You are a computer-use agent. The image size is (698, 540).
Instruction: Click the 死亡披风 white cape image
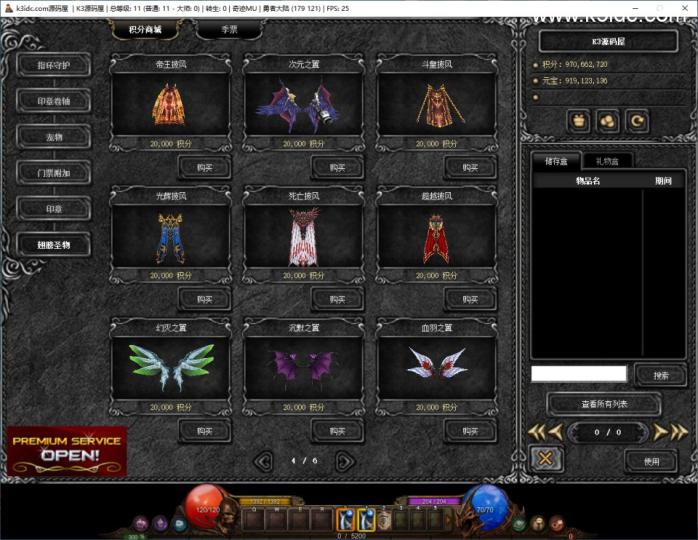click(304, 237)
